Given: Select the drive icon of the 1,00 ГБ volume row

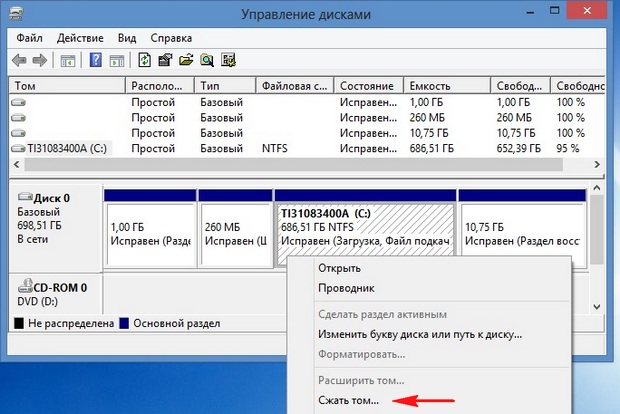Looking at the screenshot, I should [18, 102].
